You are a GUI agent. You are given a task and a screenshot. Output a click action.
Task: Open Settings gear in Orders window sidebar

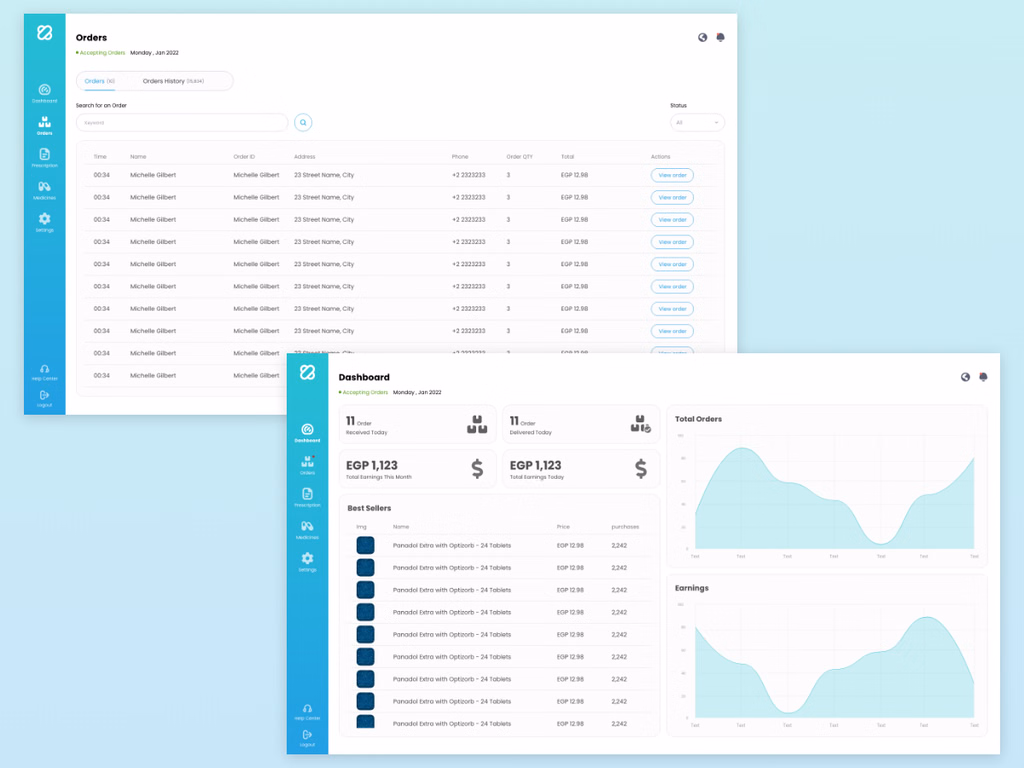pyautogui.click(x=44, y=221)
